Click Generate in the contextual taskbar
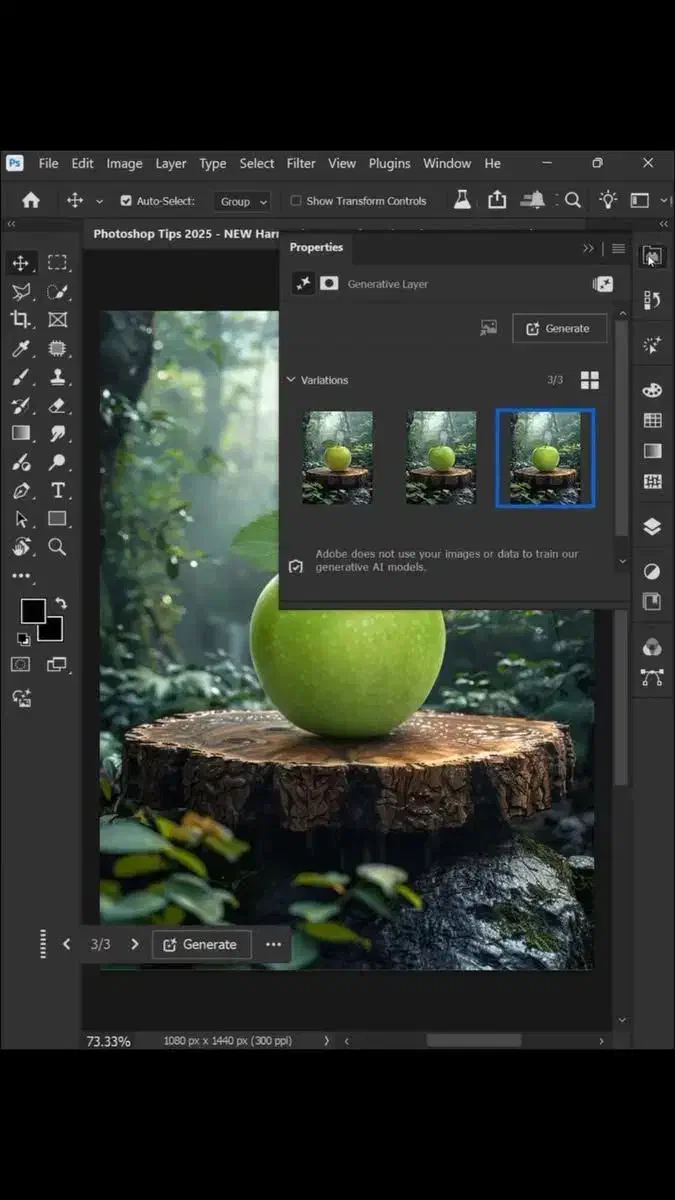 (201, 944)
